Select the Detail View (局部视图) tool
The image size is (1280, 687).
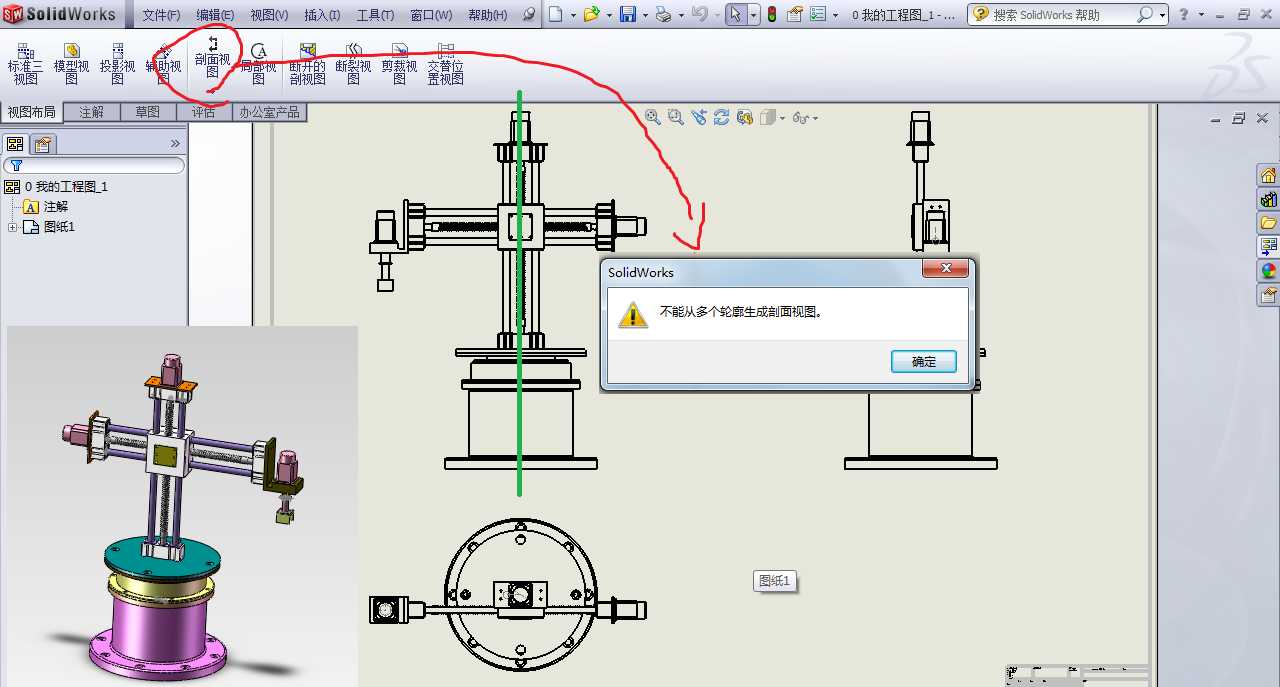click(x=259, y=64)
